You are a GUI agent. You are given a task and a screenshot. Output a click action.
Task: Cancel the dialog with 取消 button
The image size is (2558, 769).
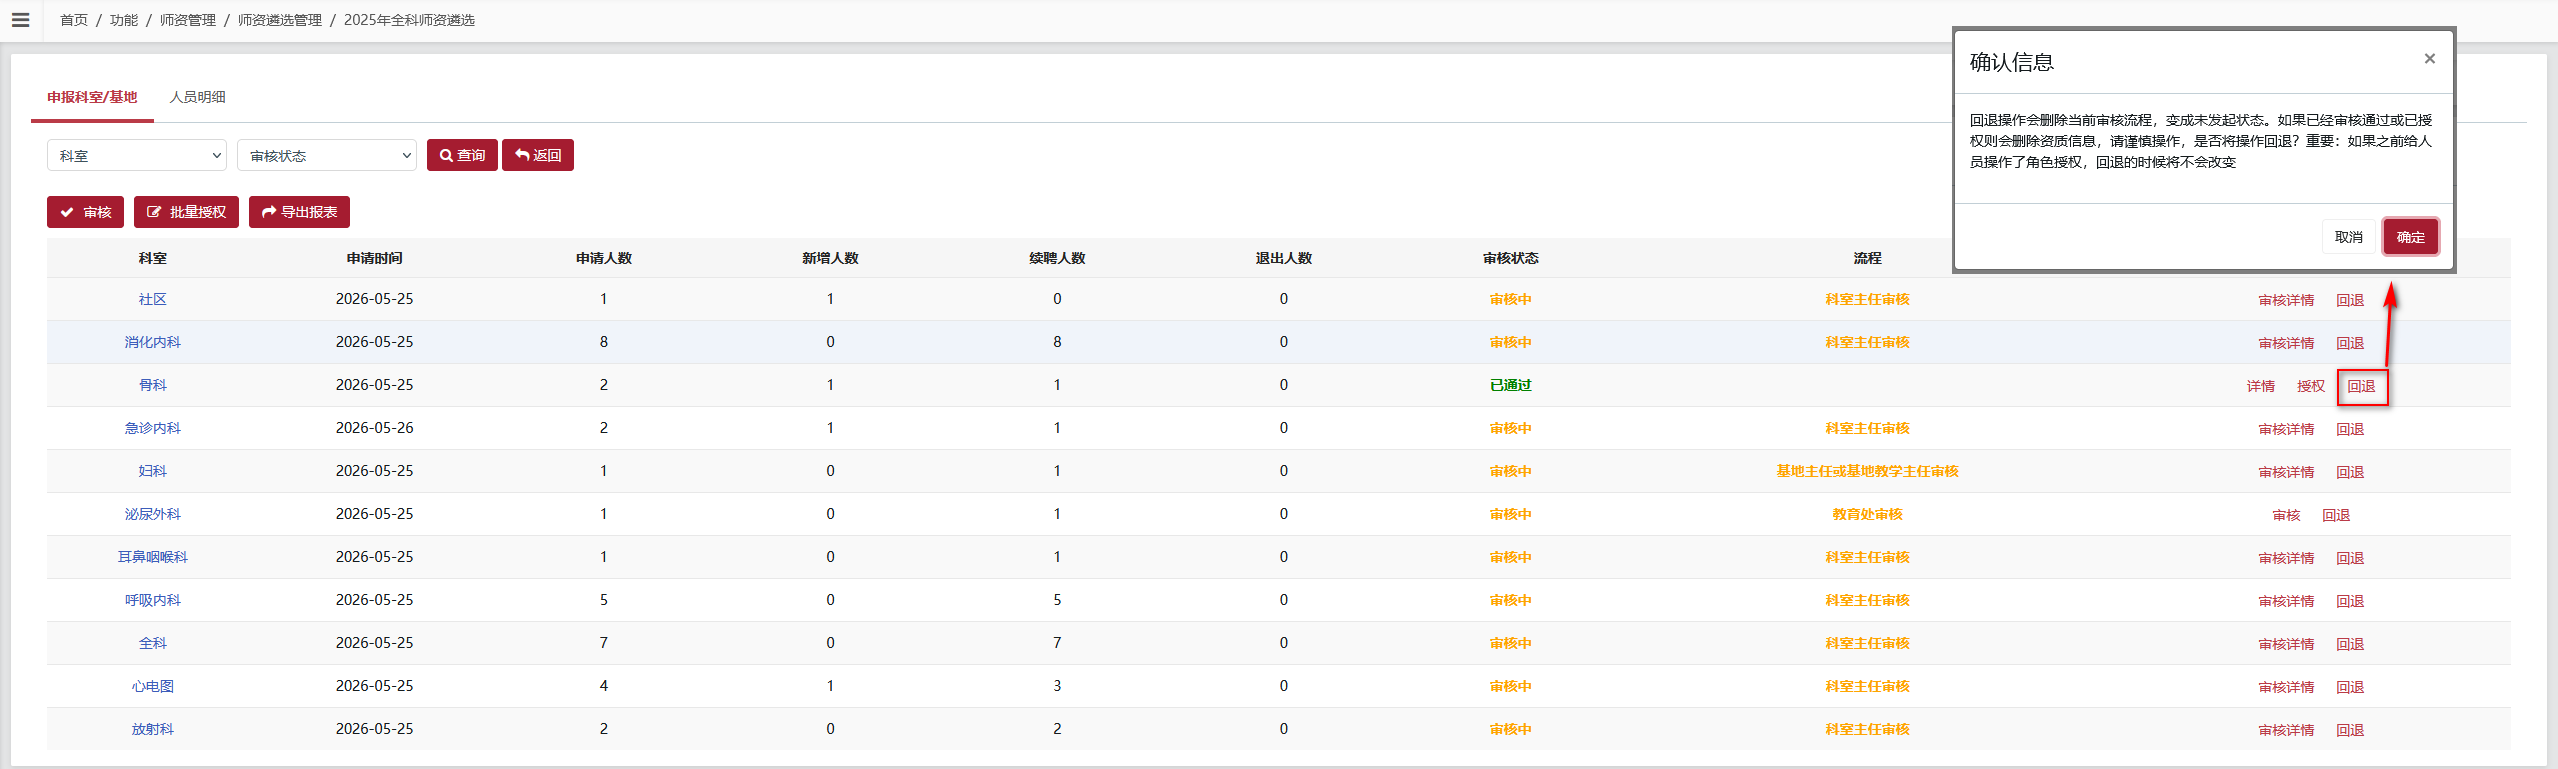pos(2348,237)
